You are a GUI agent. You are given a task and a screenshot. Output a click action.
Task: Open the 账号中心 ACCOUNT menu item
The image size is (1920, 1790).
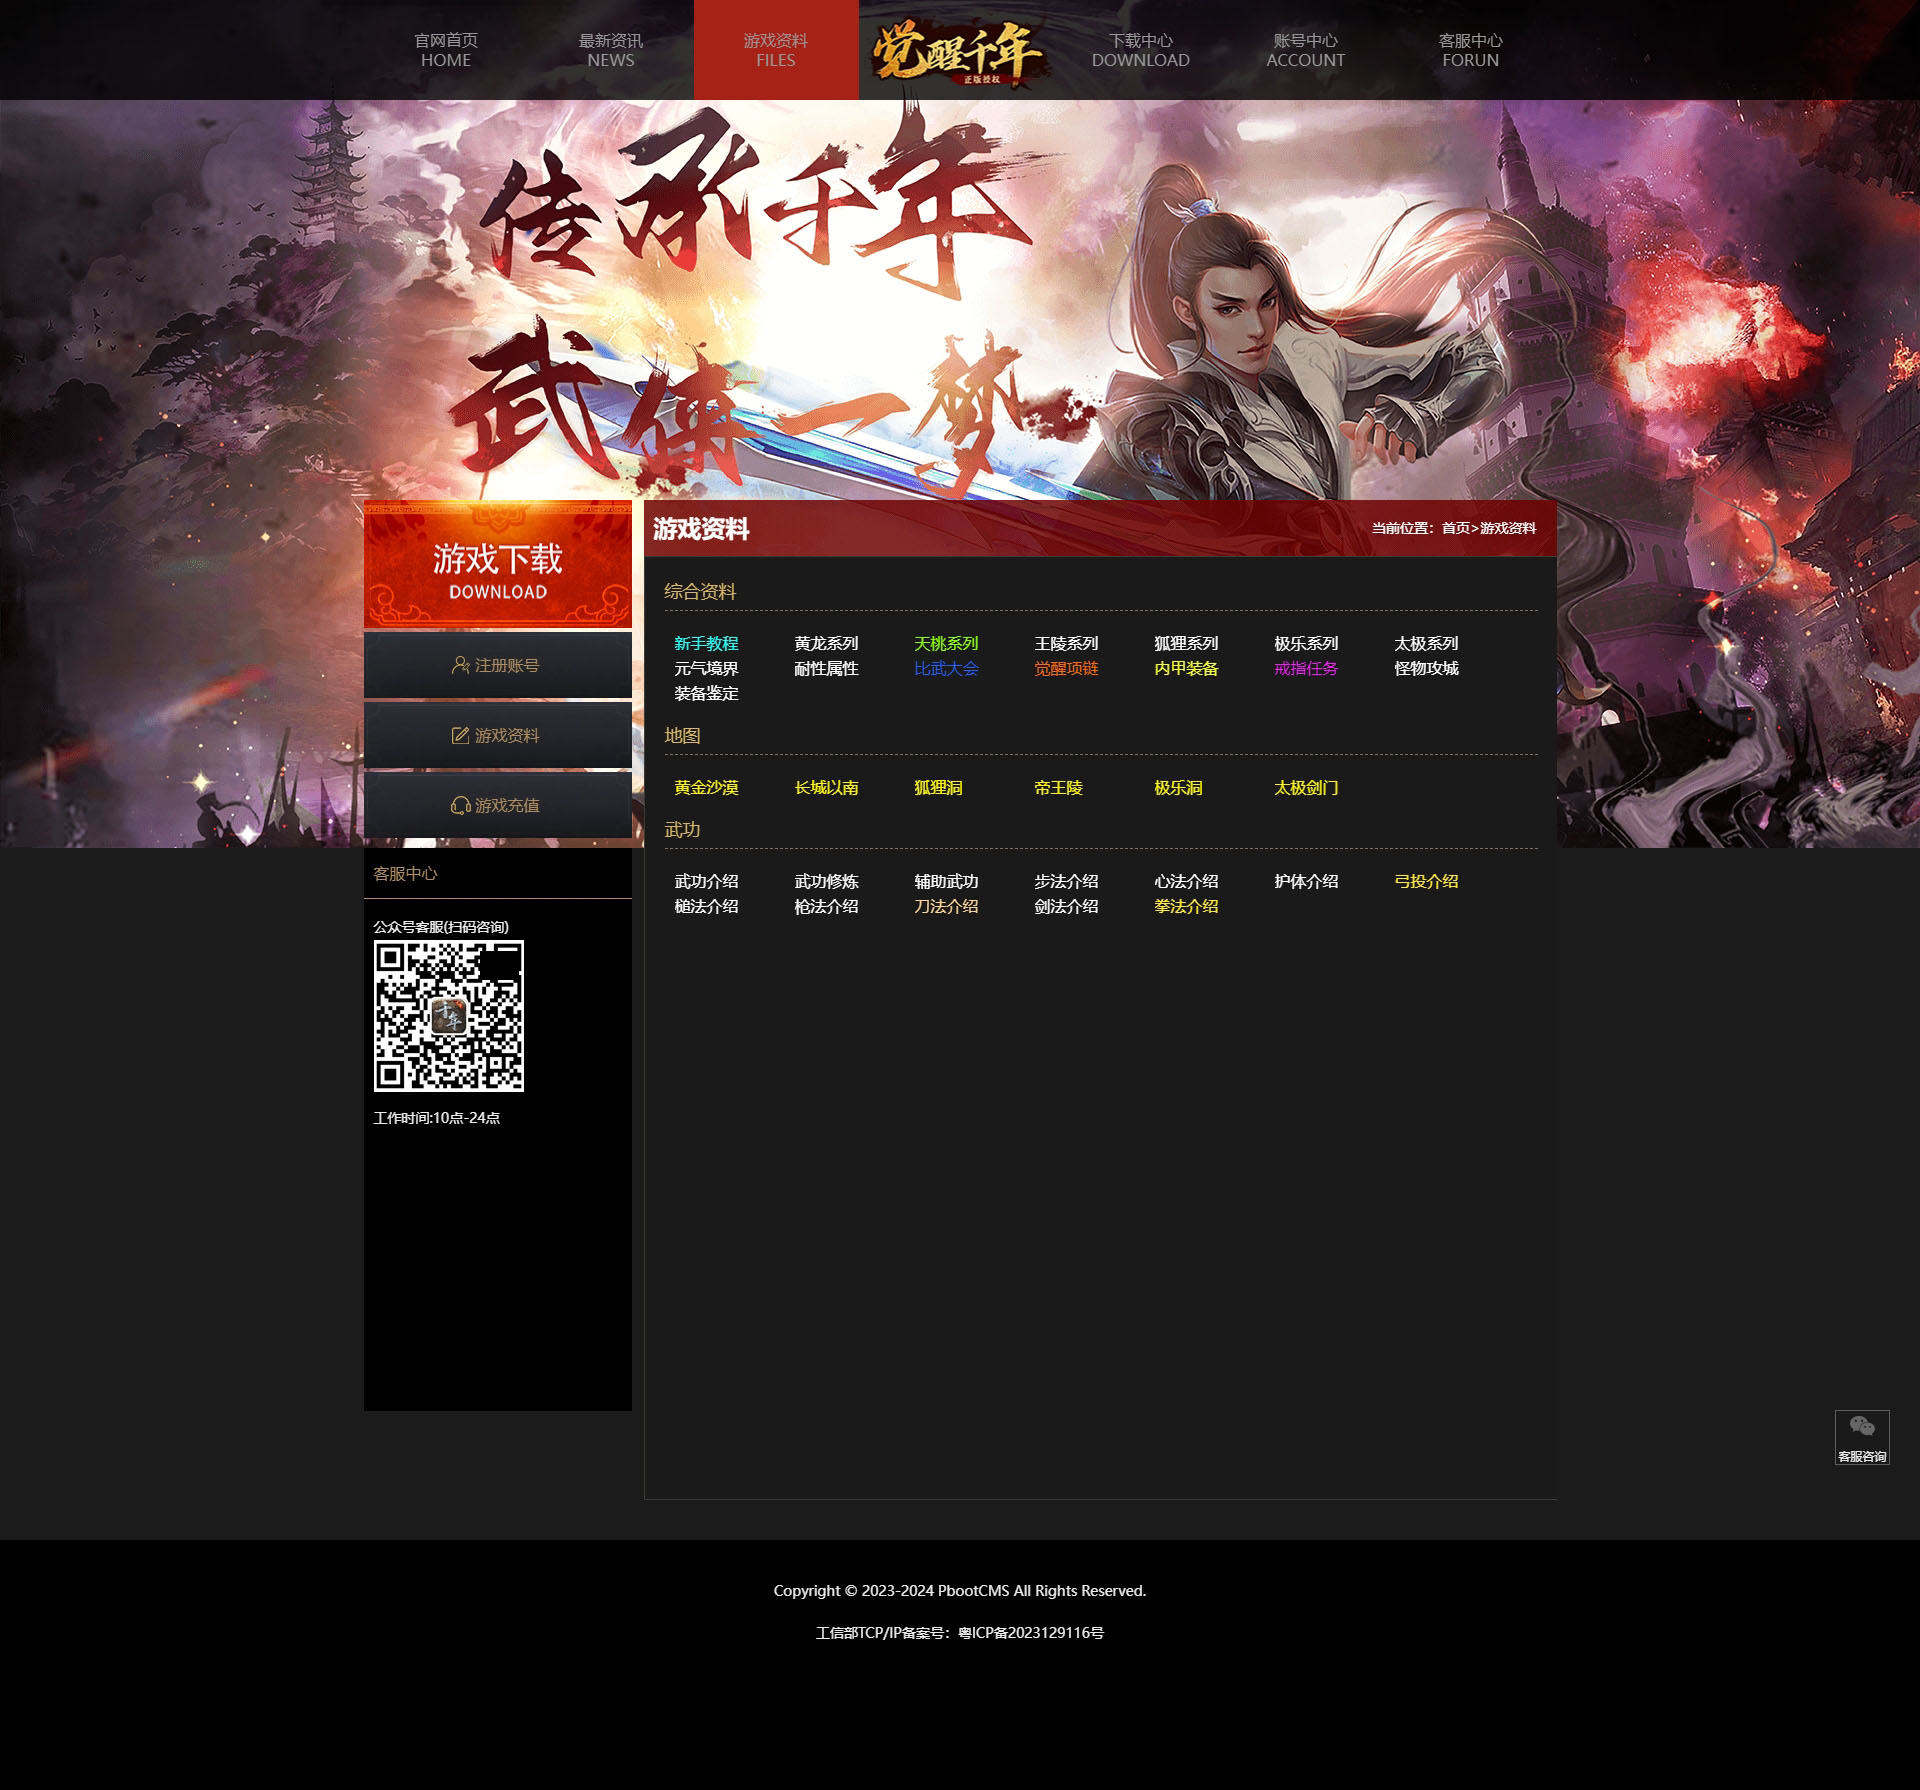(x=1305, y=50)
